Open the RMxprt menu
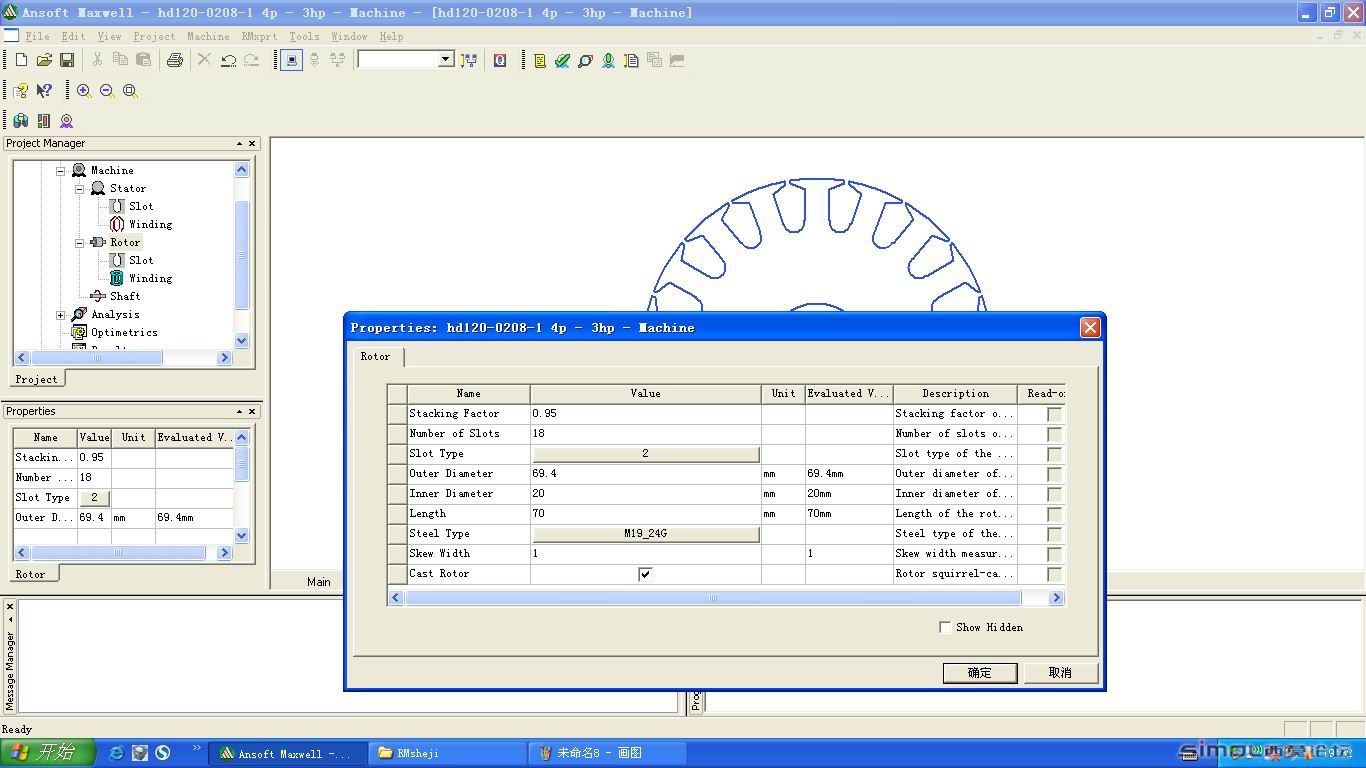The height and width of the screenshot is (768, 1366). click(260, 36)
